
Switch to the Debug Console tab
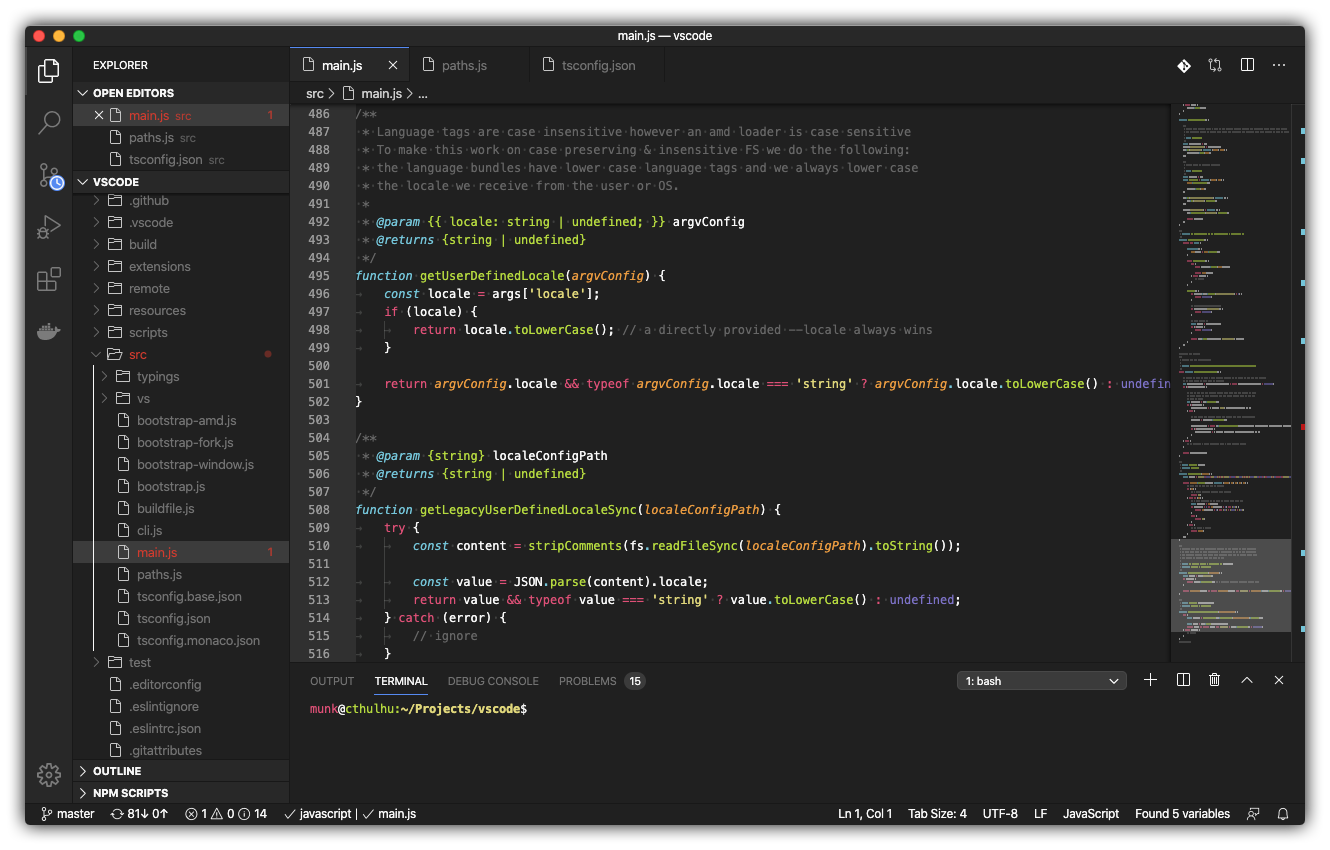[x=493, y=681]
